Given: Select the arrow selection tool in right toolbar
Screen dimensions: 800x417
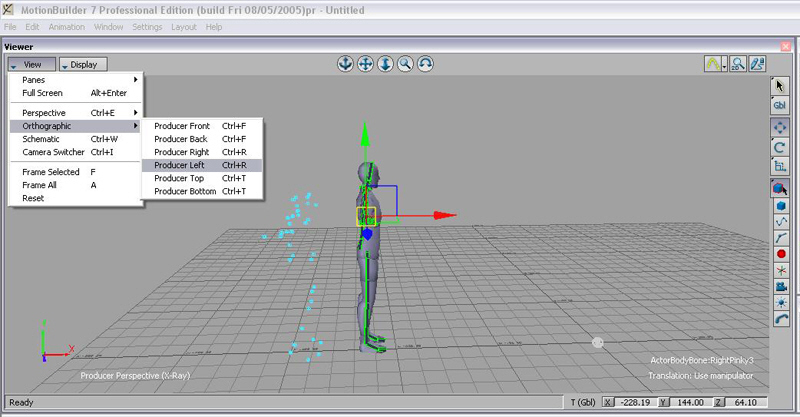Looking at the screenshot, I should [x=780, y=86].
